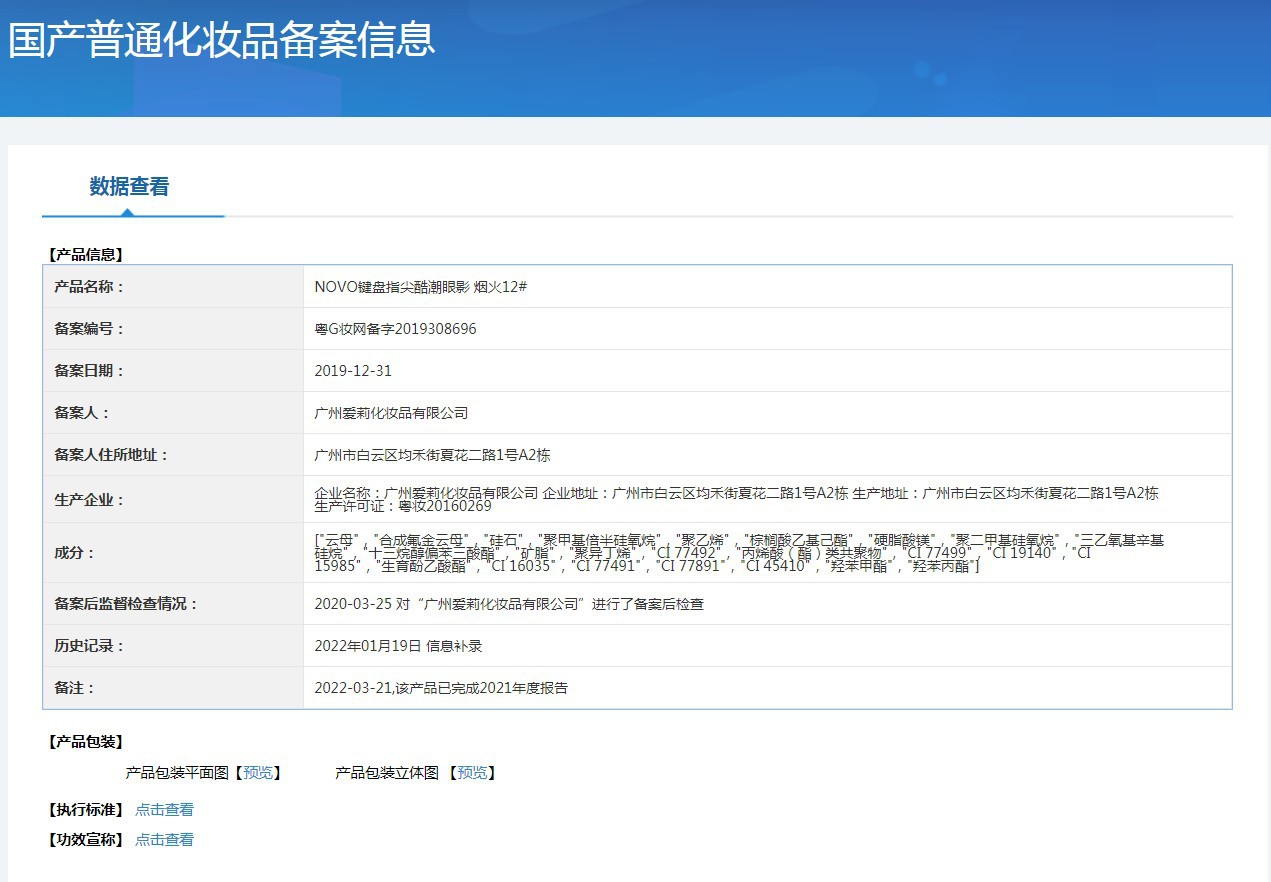Click the 生产许可证 粤妆20160269 text
The height and width of the screenshot is (882, 1271).
click(x=403, y=506)
